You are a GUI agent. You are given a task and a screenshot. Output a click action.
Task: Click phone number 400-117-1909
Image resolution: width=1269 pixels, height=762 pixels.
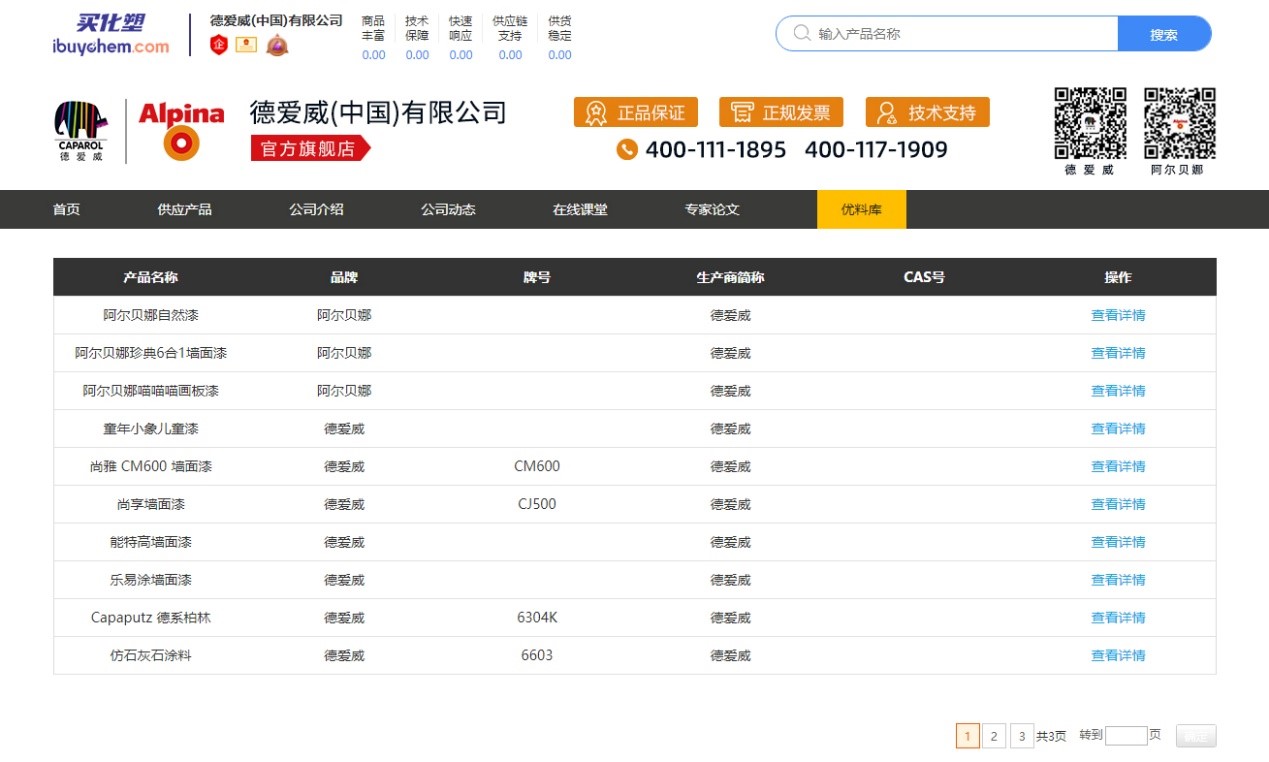coord(876,150)
